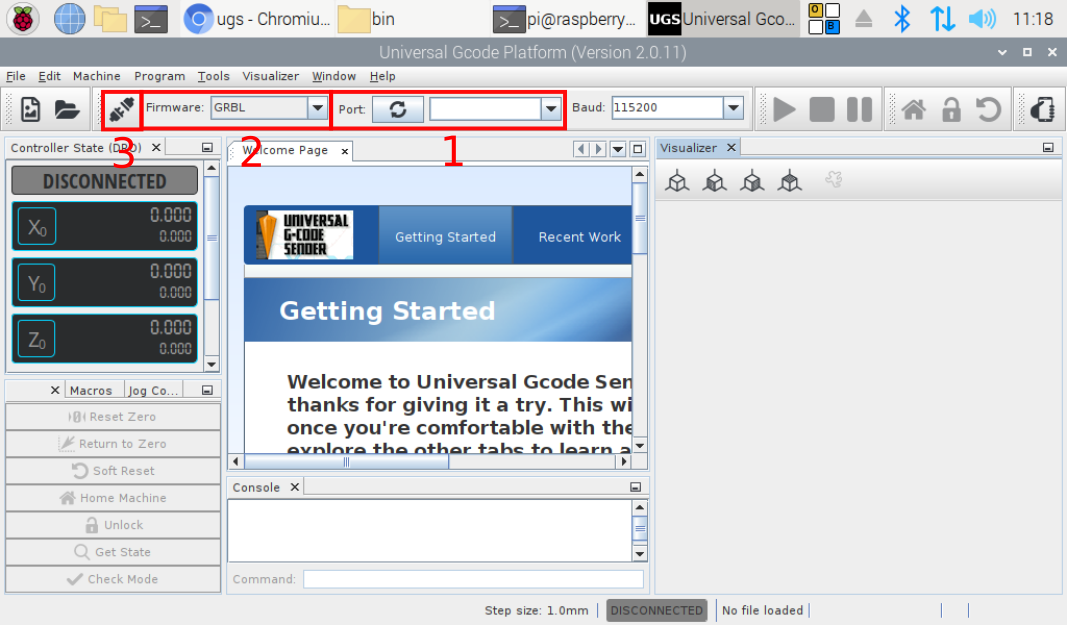Switch to the Jog Controller tab
The width and height of the screenshot is (1067, 625).
153,390
